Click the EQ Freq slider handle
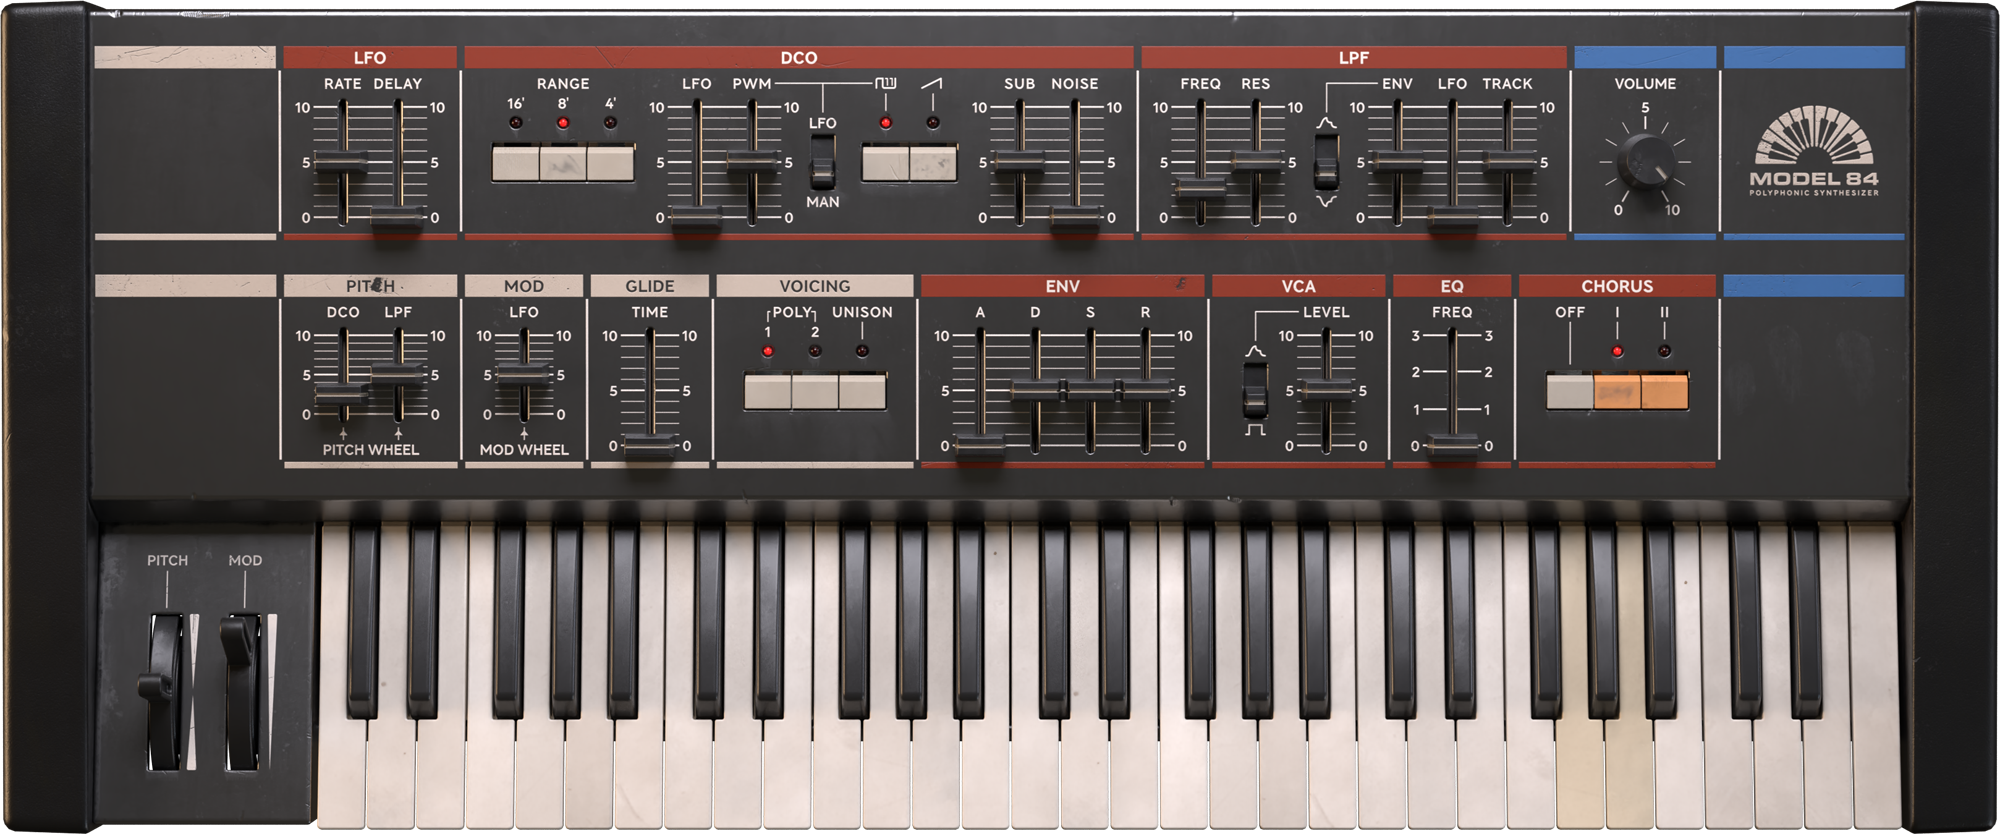2000x834 pixels. (1451, 446)
